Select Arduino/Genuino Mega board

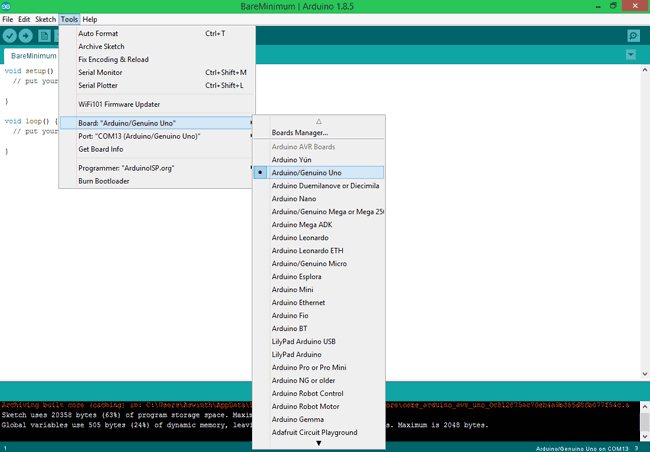pos(319,211)
